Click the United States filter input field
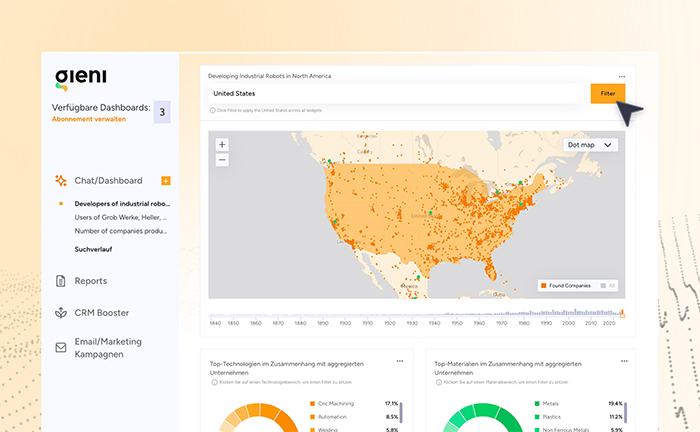The width and height of the screenshot is (700, 432). coord(396,94)
